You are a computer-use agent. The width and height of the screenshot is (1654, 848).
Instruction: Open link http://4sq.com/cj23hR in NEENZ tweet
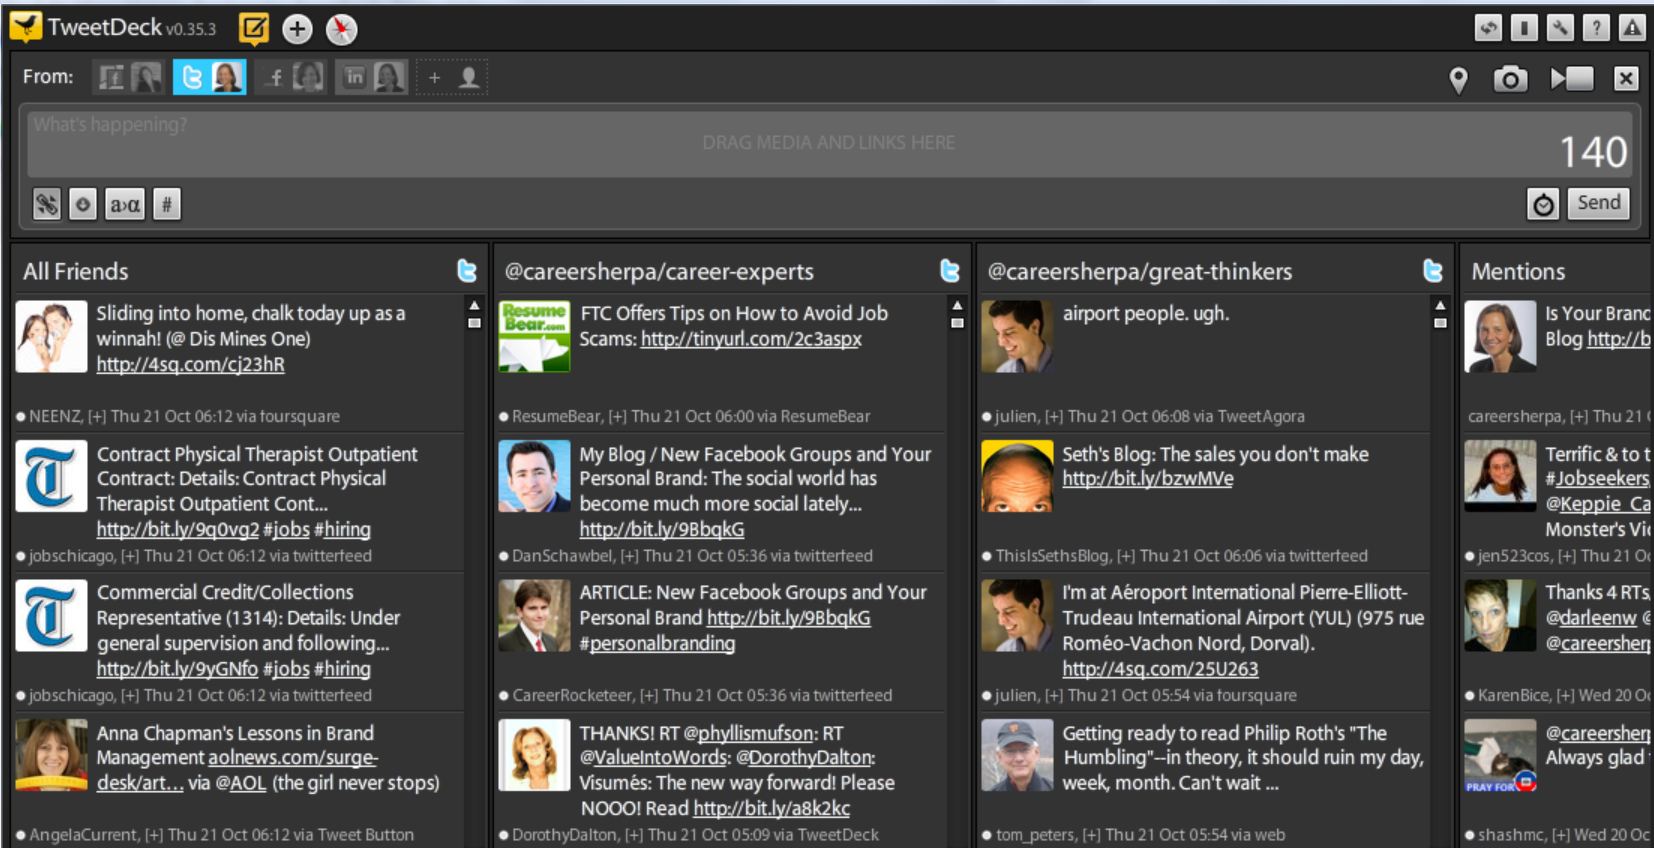click(x=190, y=364)
